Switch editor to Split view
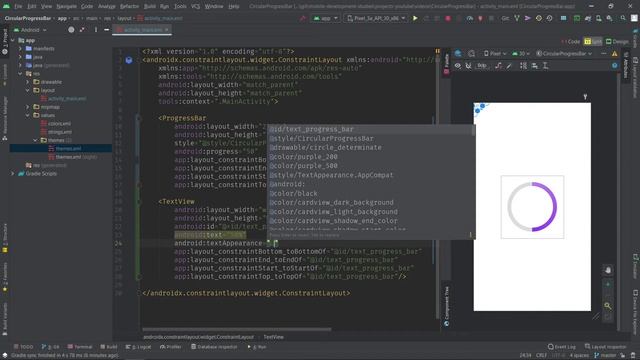Image resolution: width=640 pixels, height=360 pixels. click(x=593, y=41)
